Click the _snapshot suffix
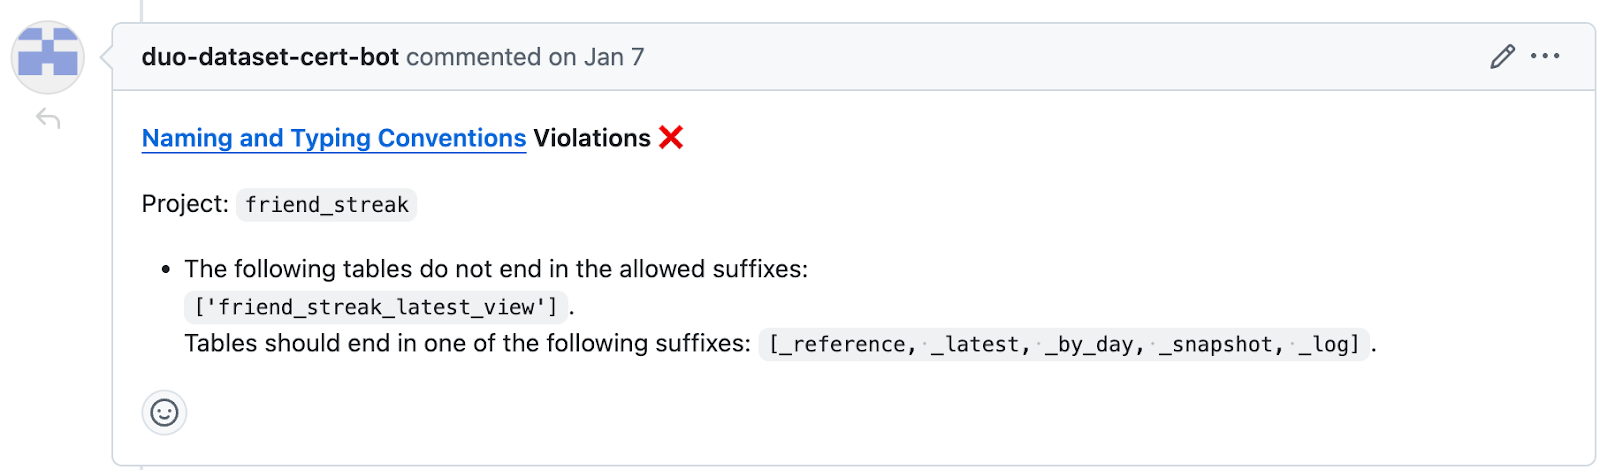The height and width of the screenshot is (470, 1600). point(1216,345)
